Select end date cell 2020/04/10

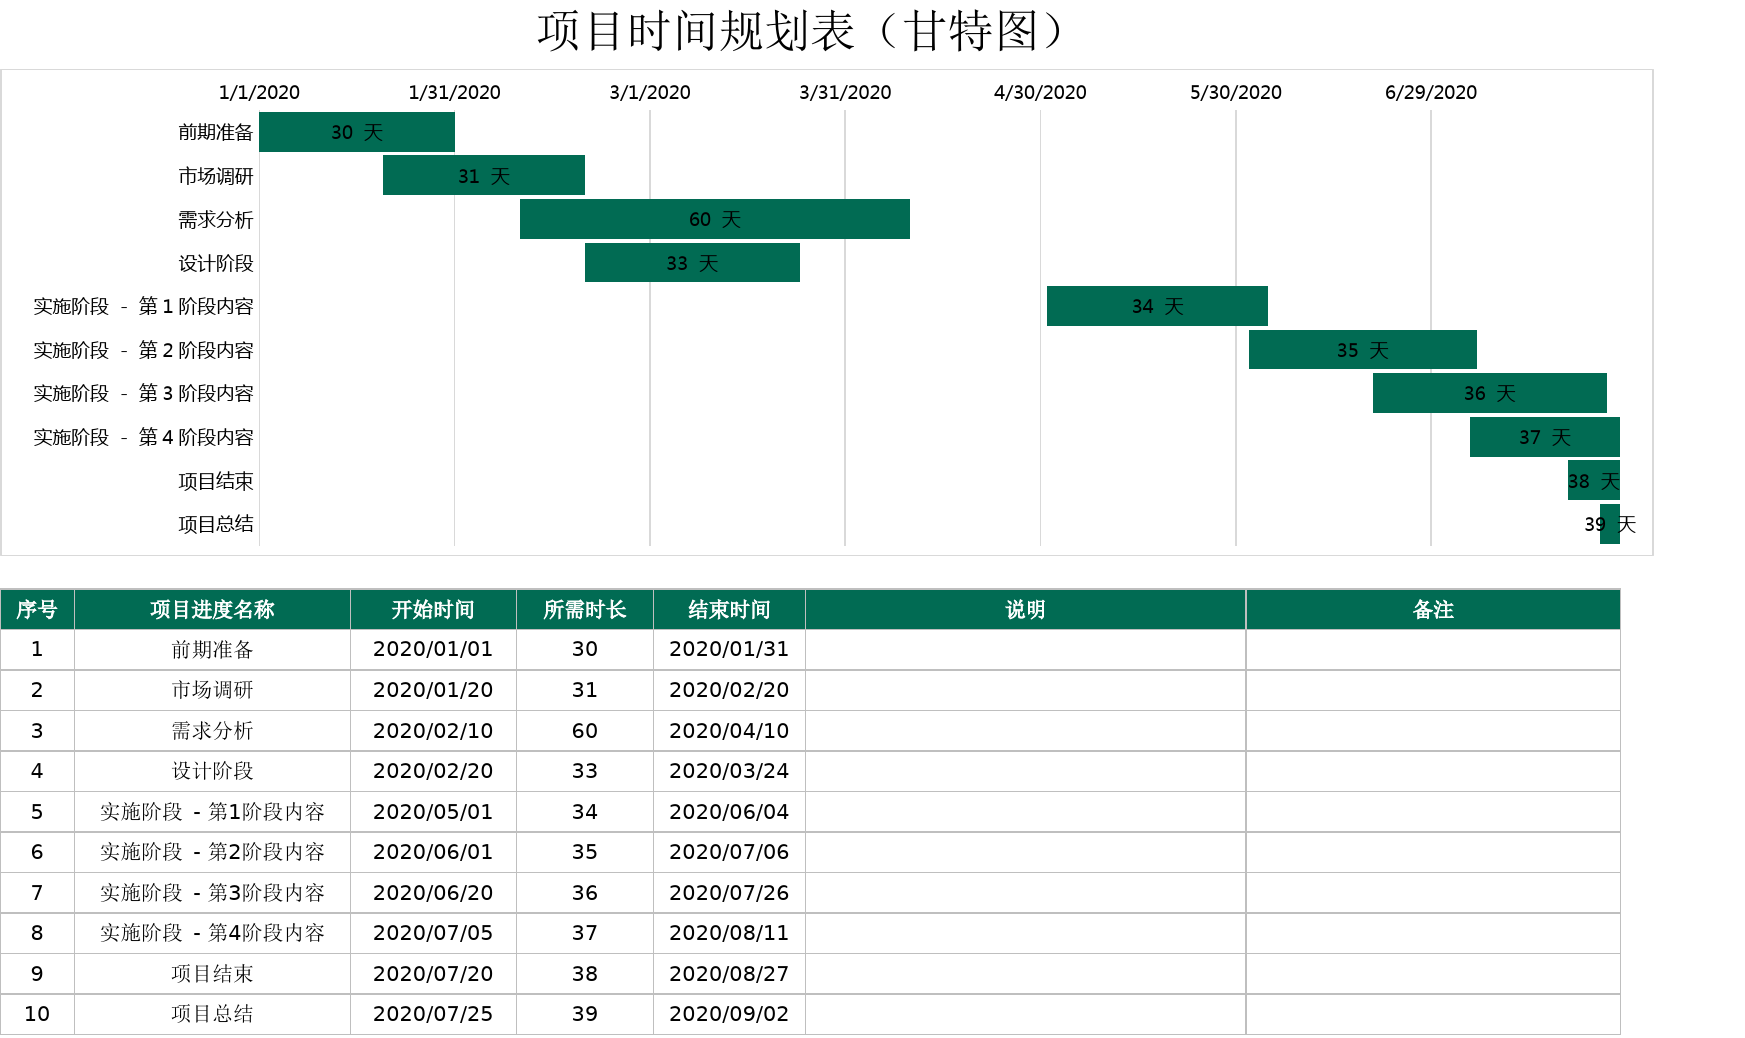pyautogui.click(x=729, y=731)
